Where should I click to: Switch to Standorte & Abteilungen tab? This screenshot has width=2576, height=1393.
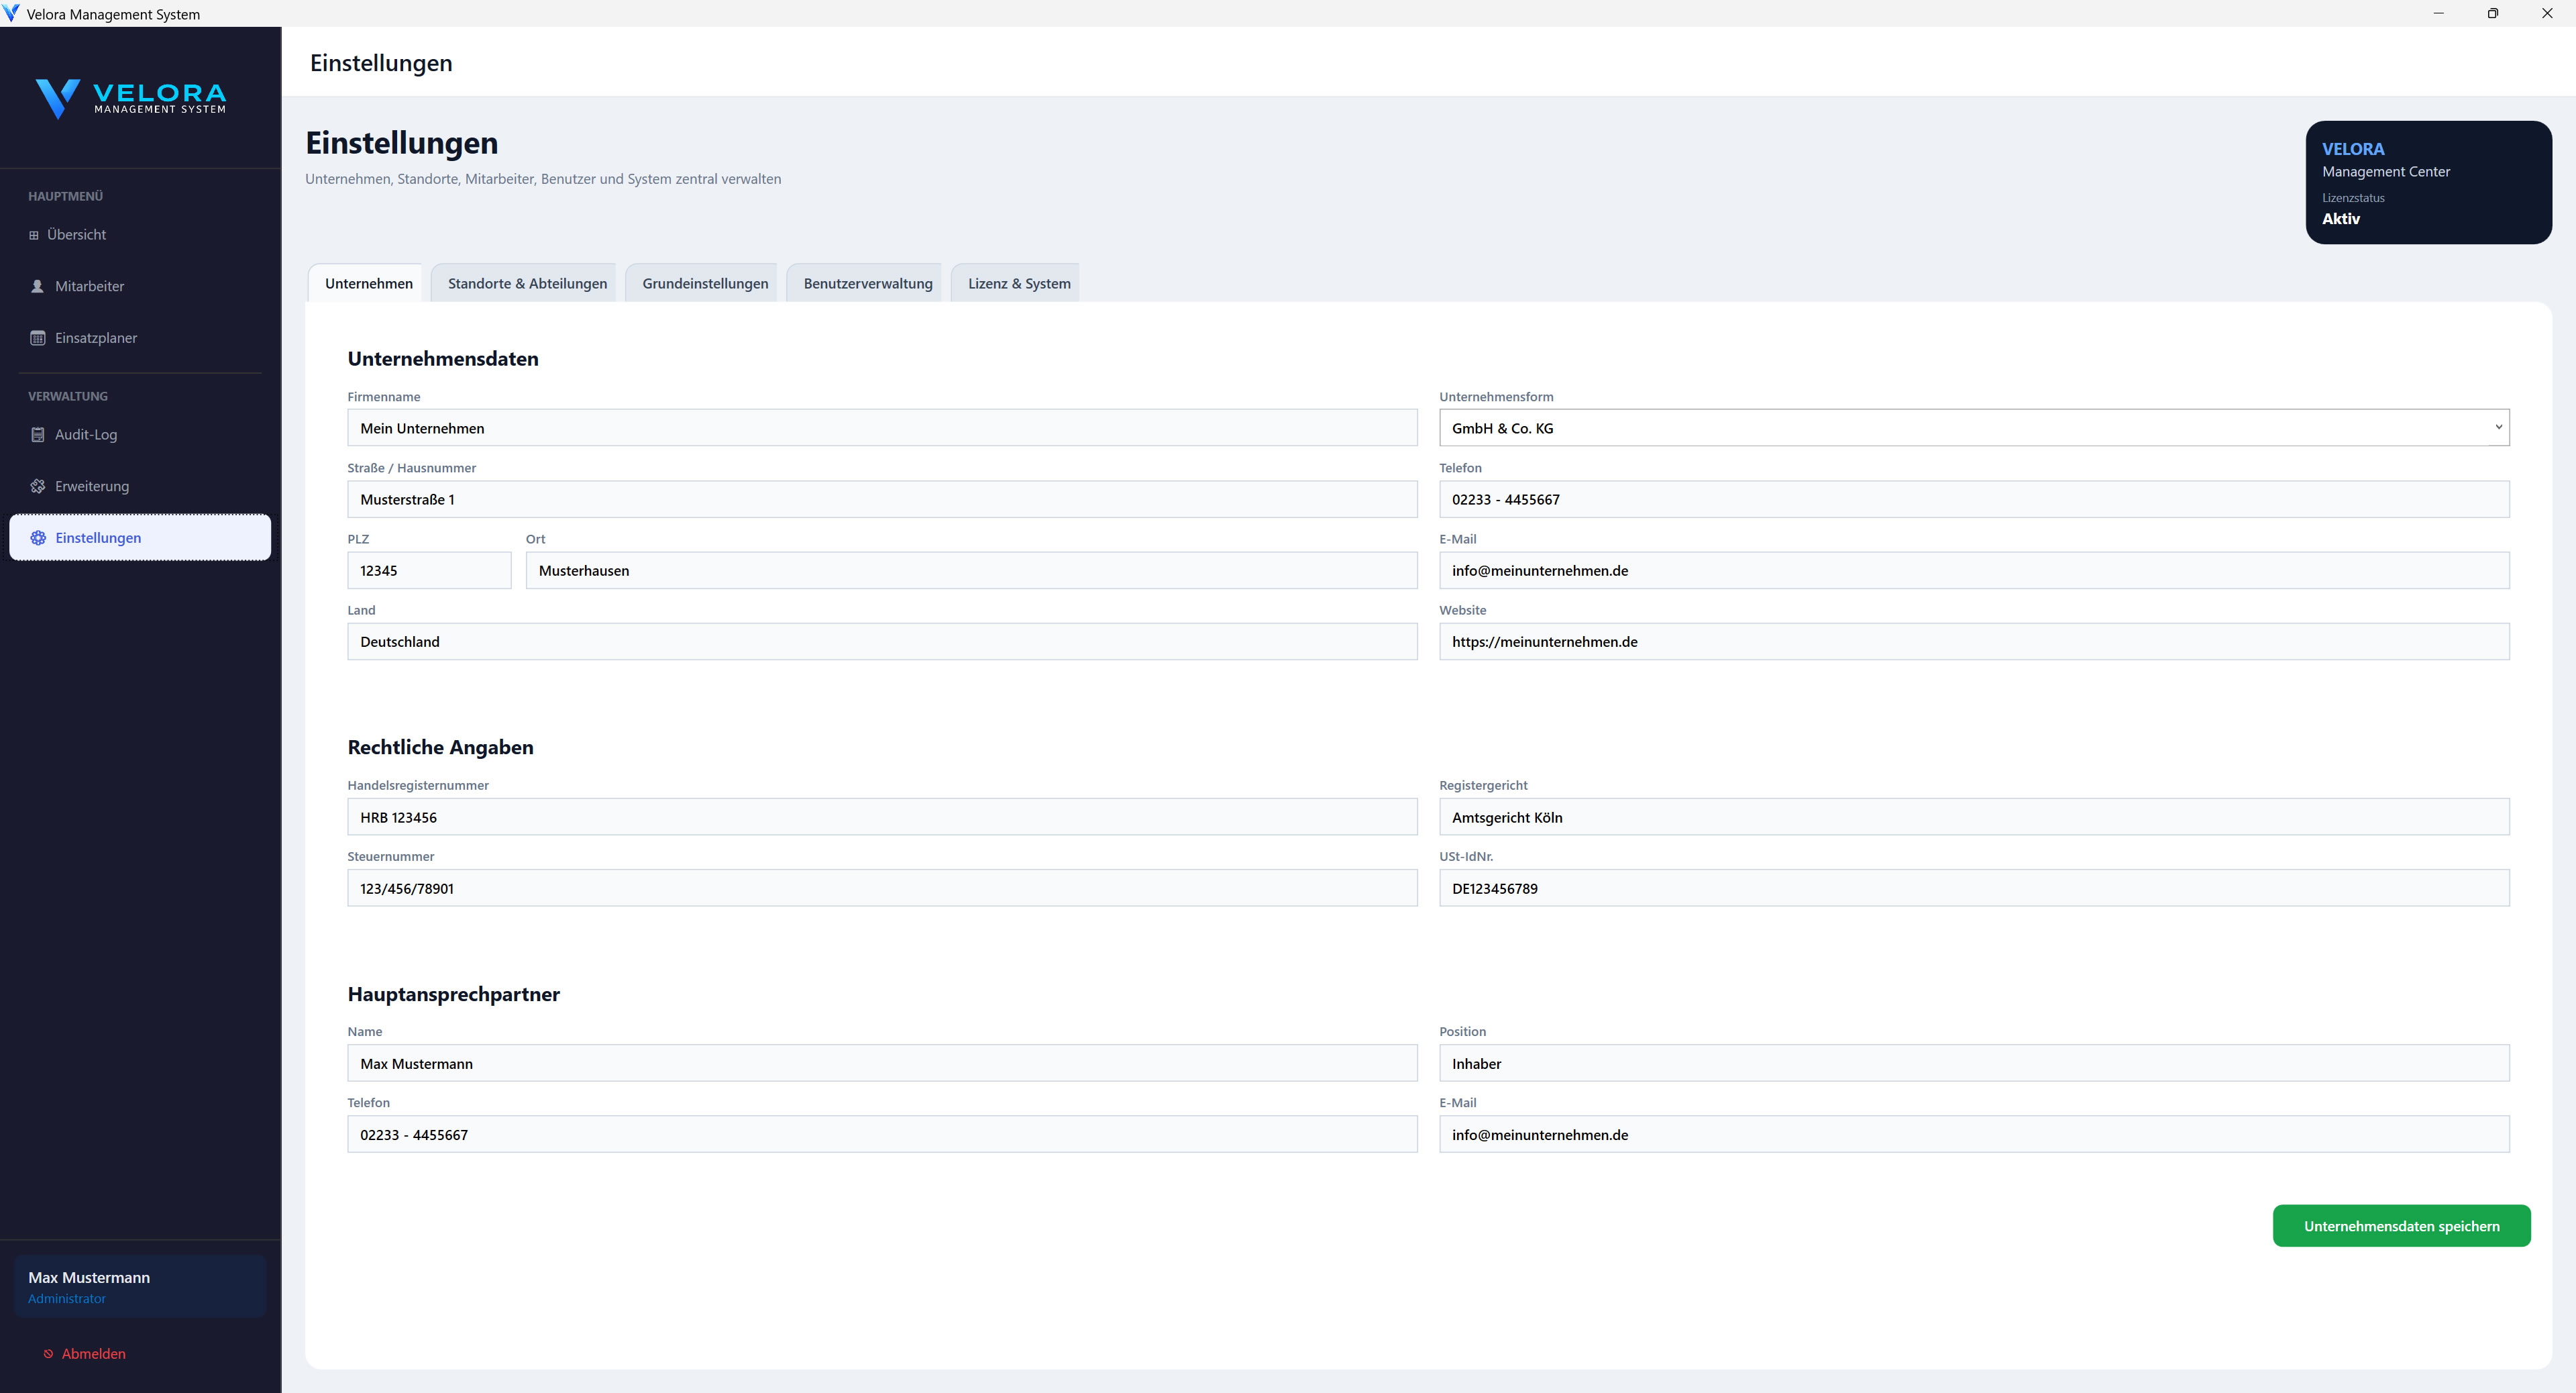pos(527,284)
